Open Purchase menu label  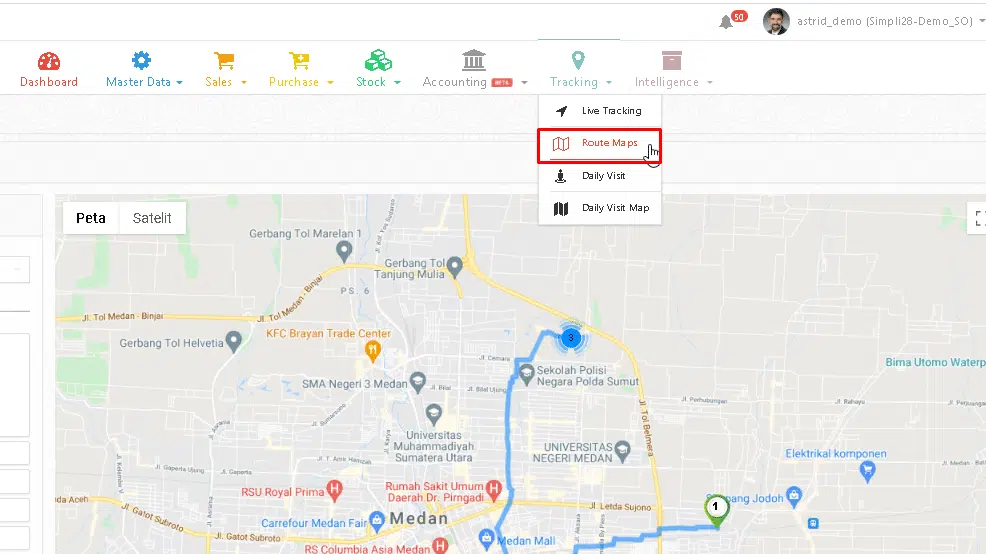coord(294,82)
